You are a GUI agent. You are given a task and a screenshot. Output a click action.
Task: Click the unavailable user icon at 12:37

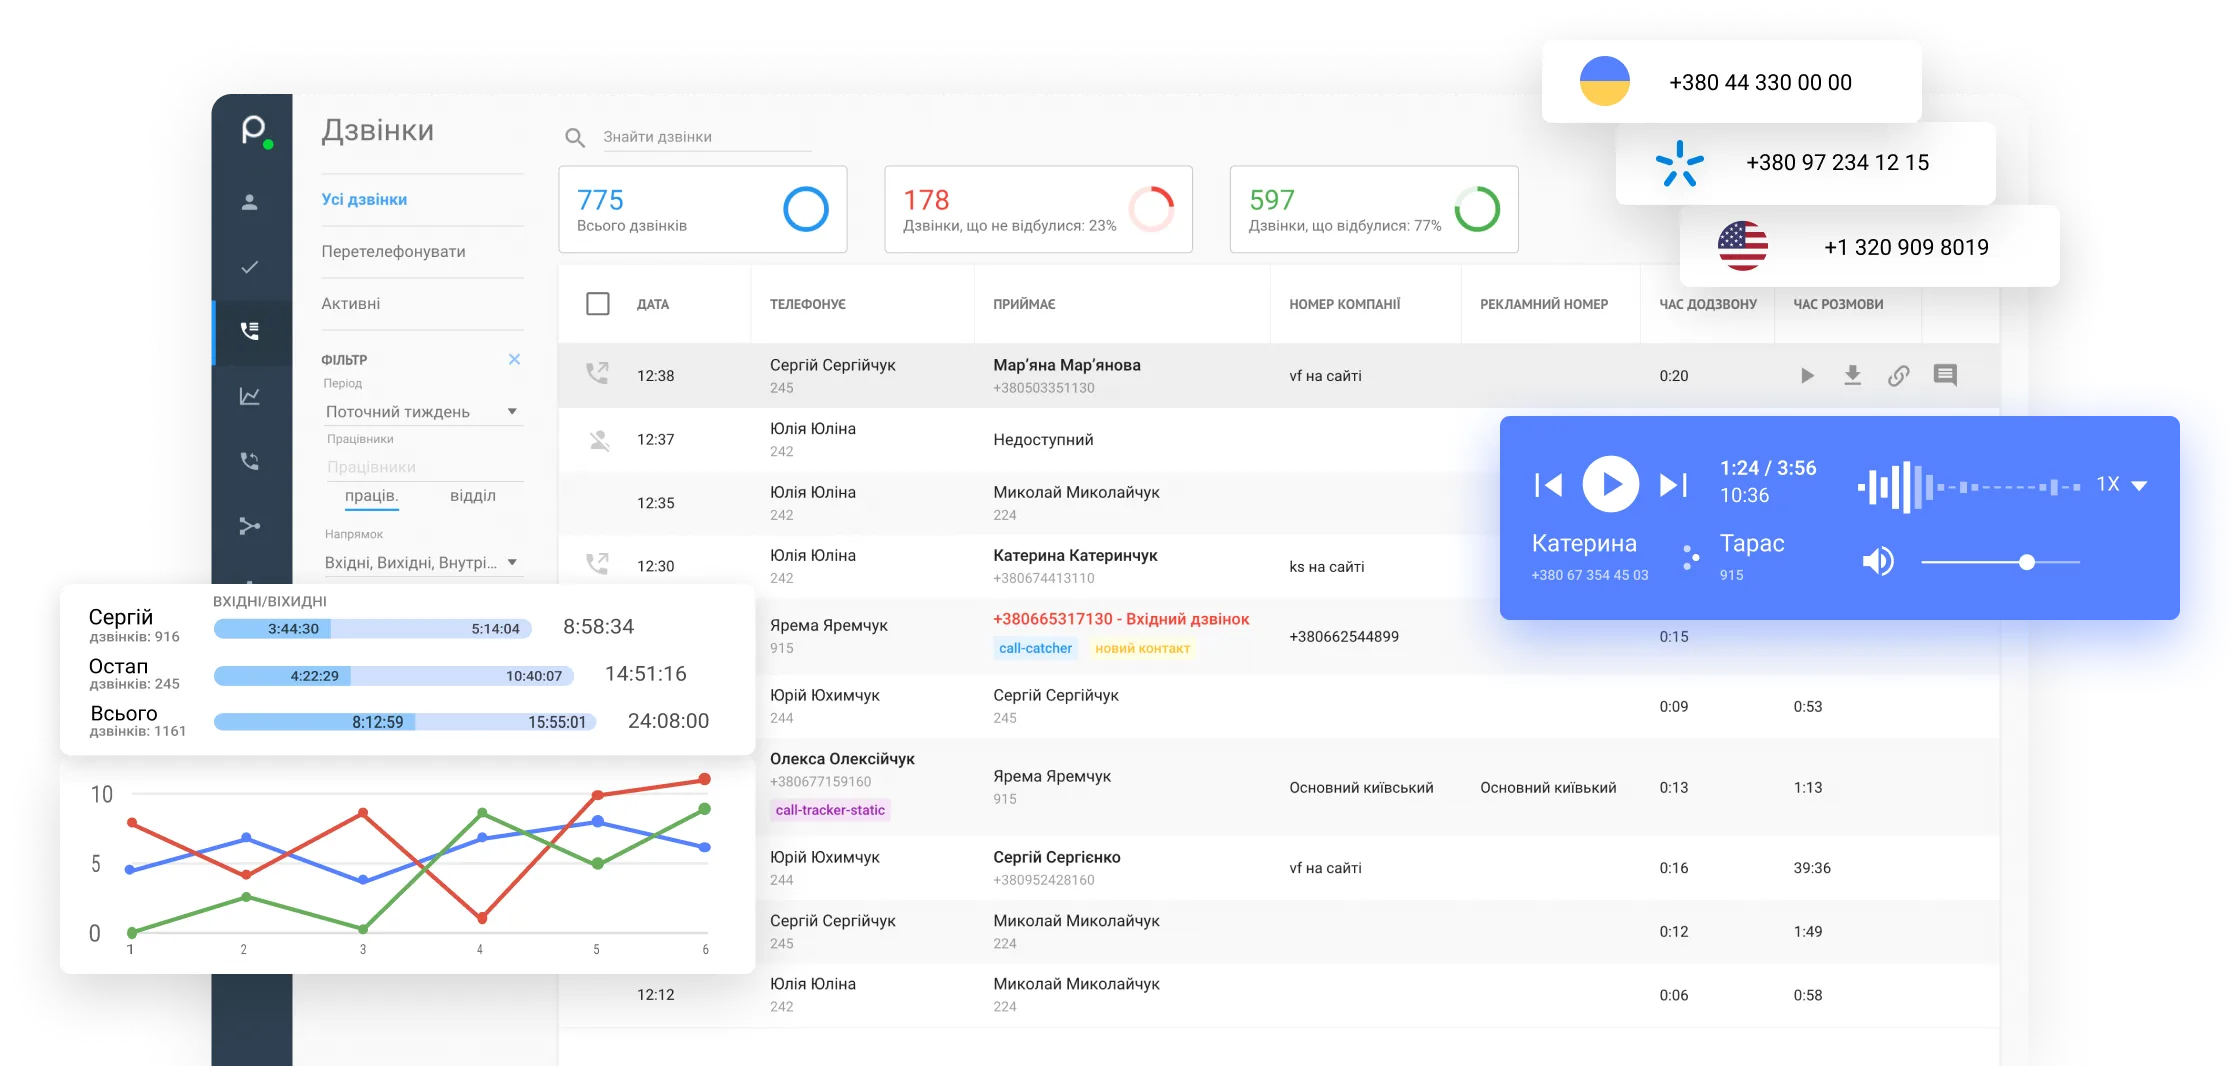[599, 440]
